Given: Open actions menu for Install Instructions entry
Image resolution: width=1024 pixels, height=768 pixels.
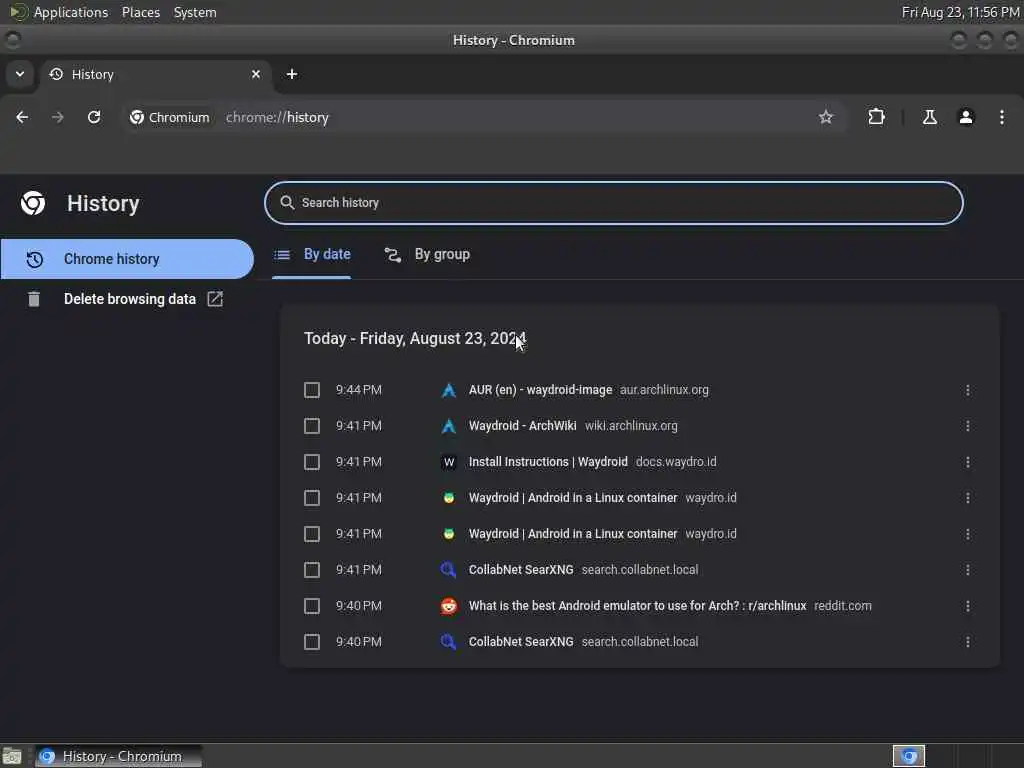Looking at the screenshot, I should pyautogui.click(x=967, y=462).
